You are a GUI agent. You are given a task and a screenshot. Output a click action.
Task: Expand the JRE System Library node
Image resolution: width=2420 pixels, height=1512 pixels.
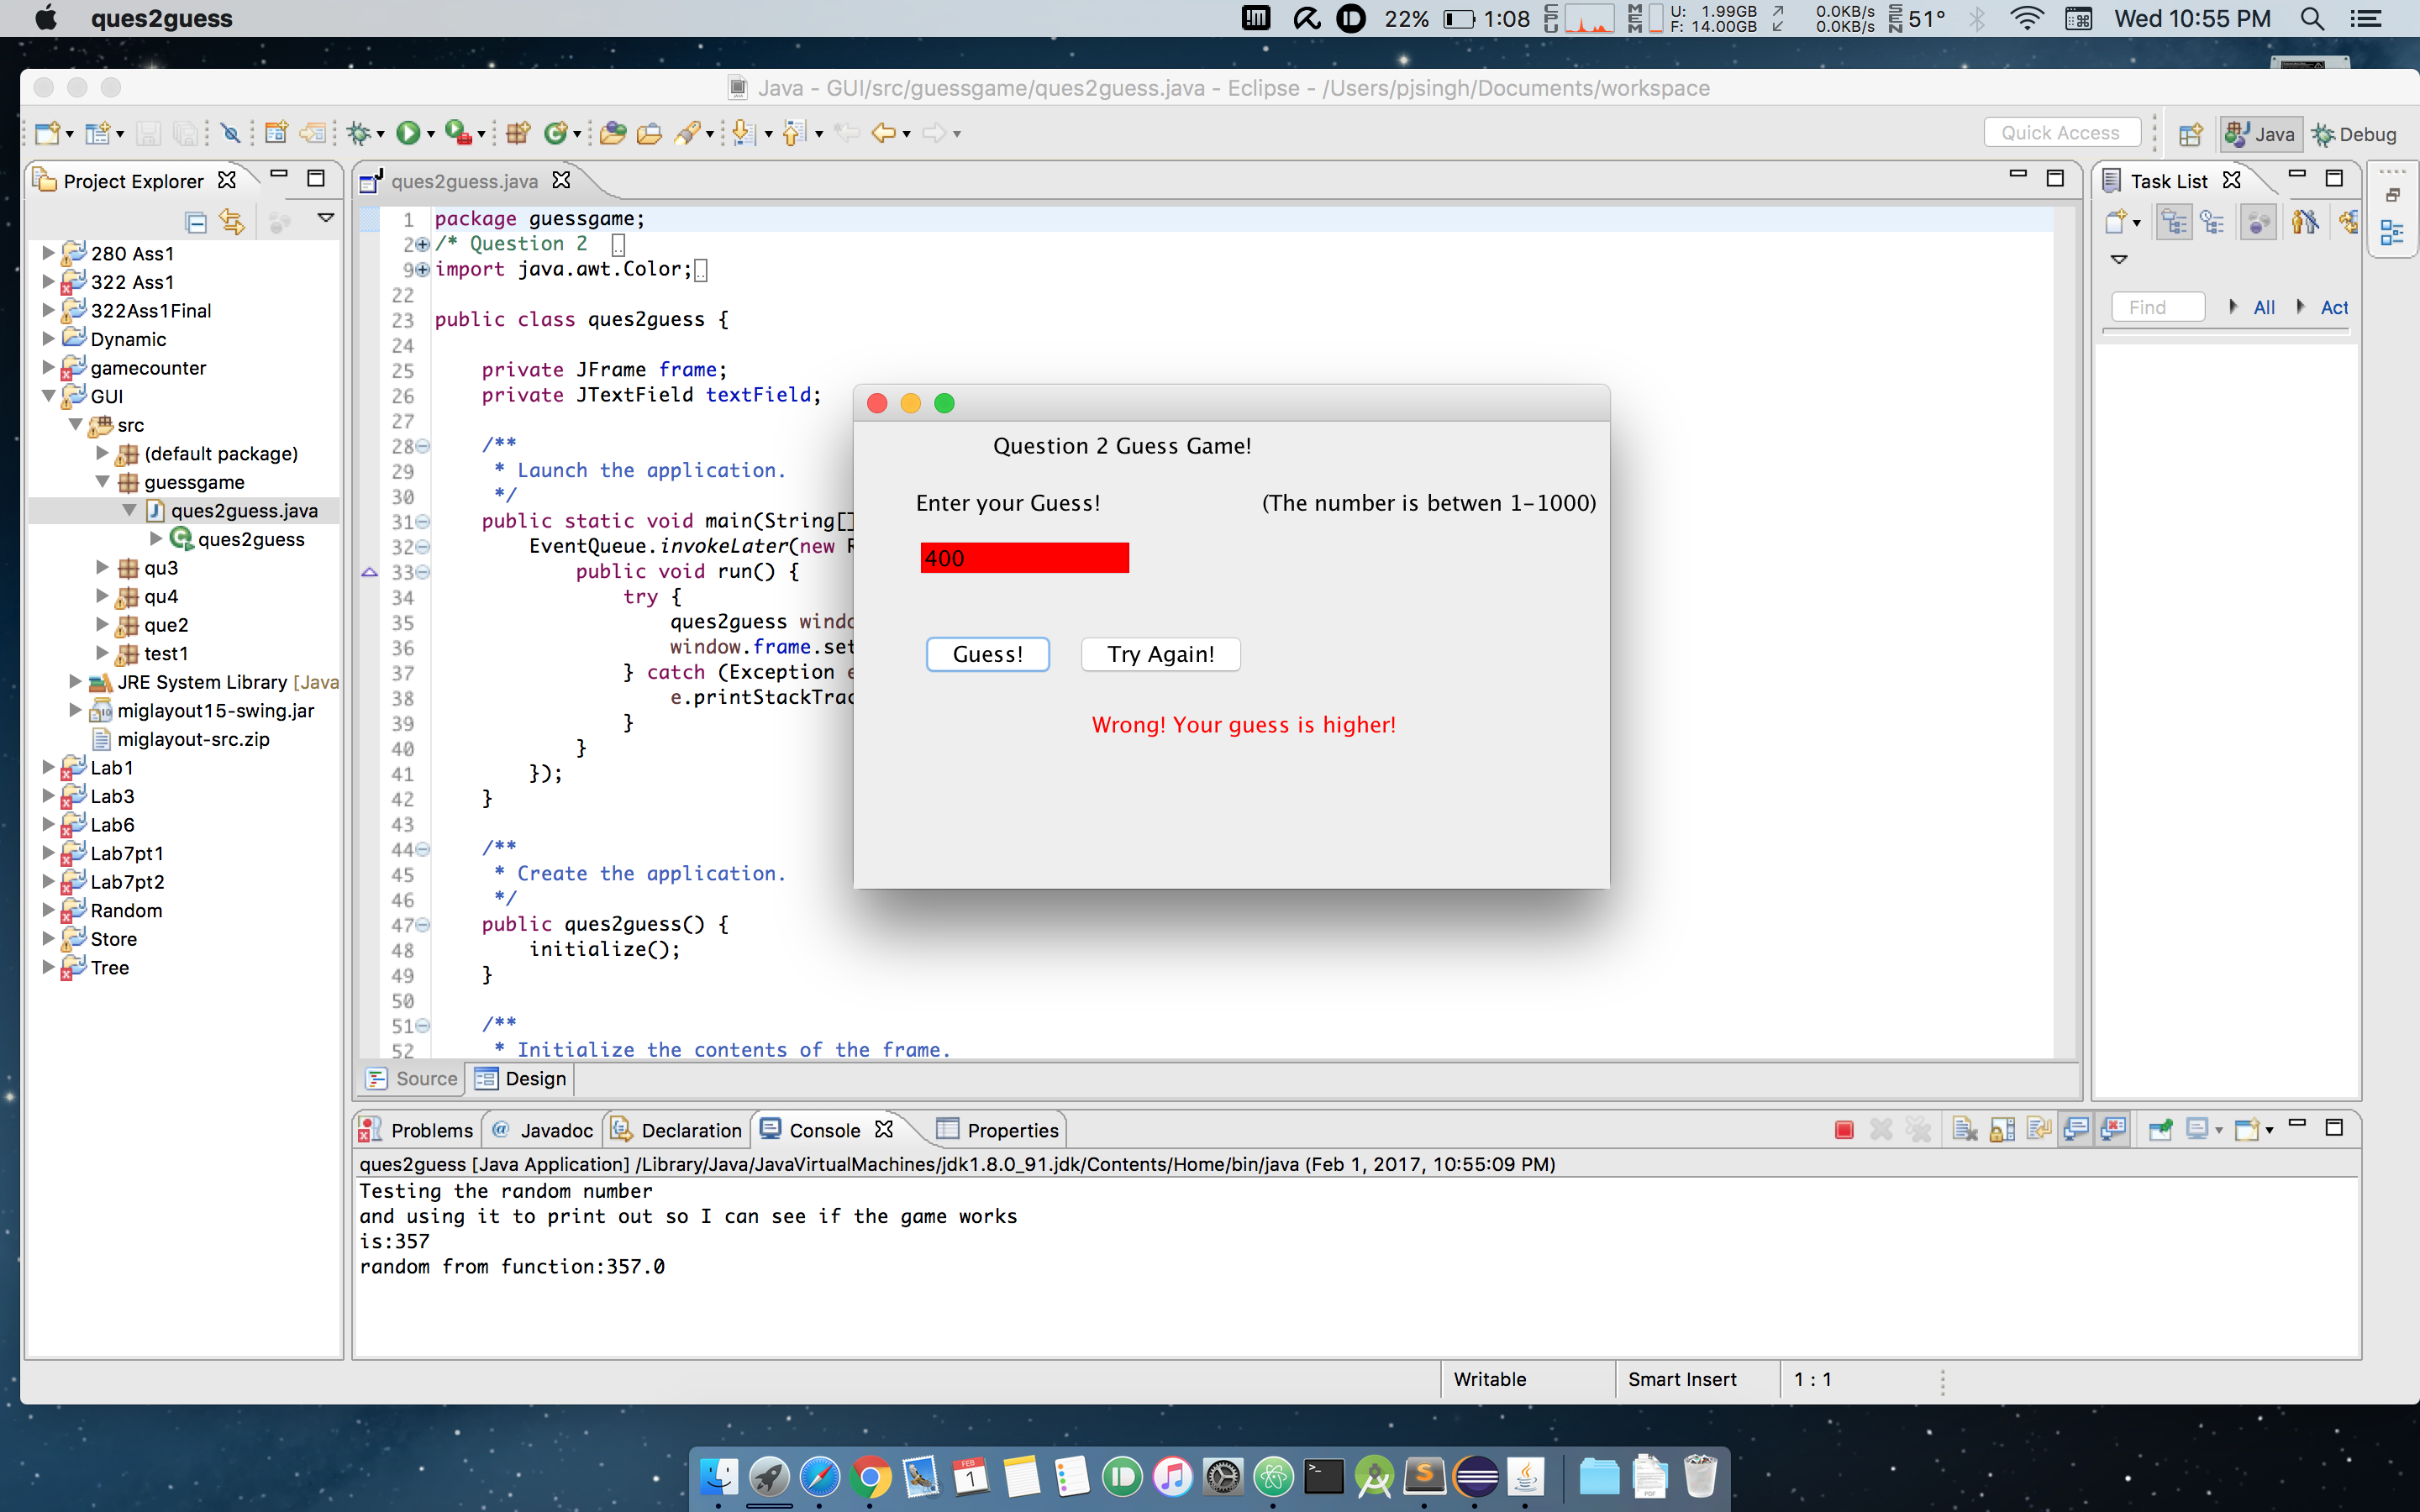[75, 681]
